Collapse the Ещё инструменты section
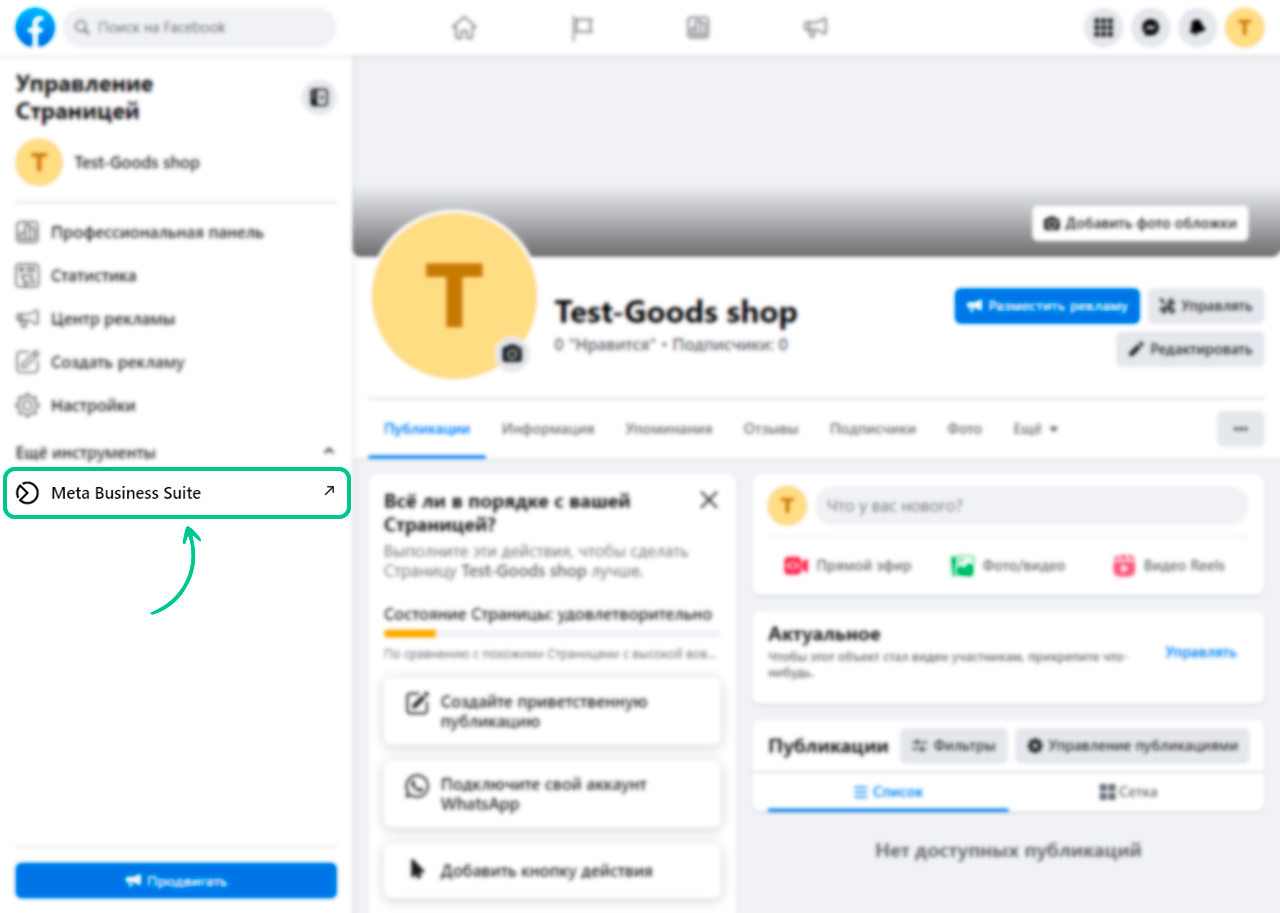 point(329,452)
